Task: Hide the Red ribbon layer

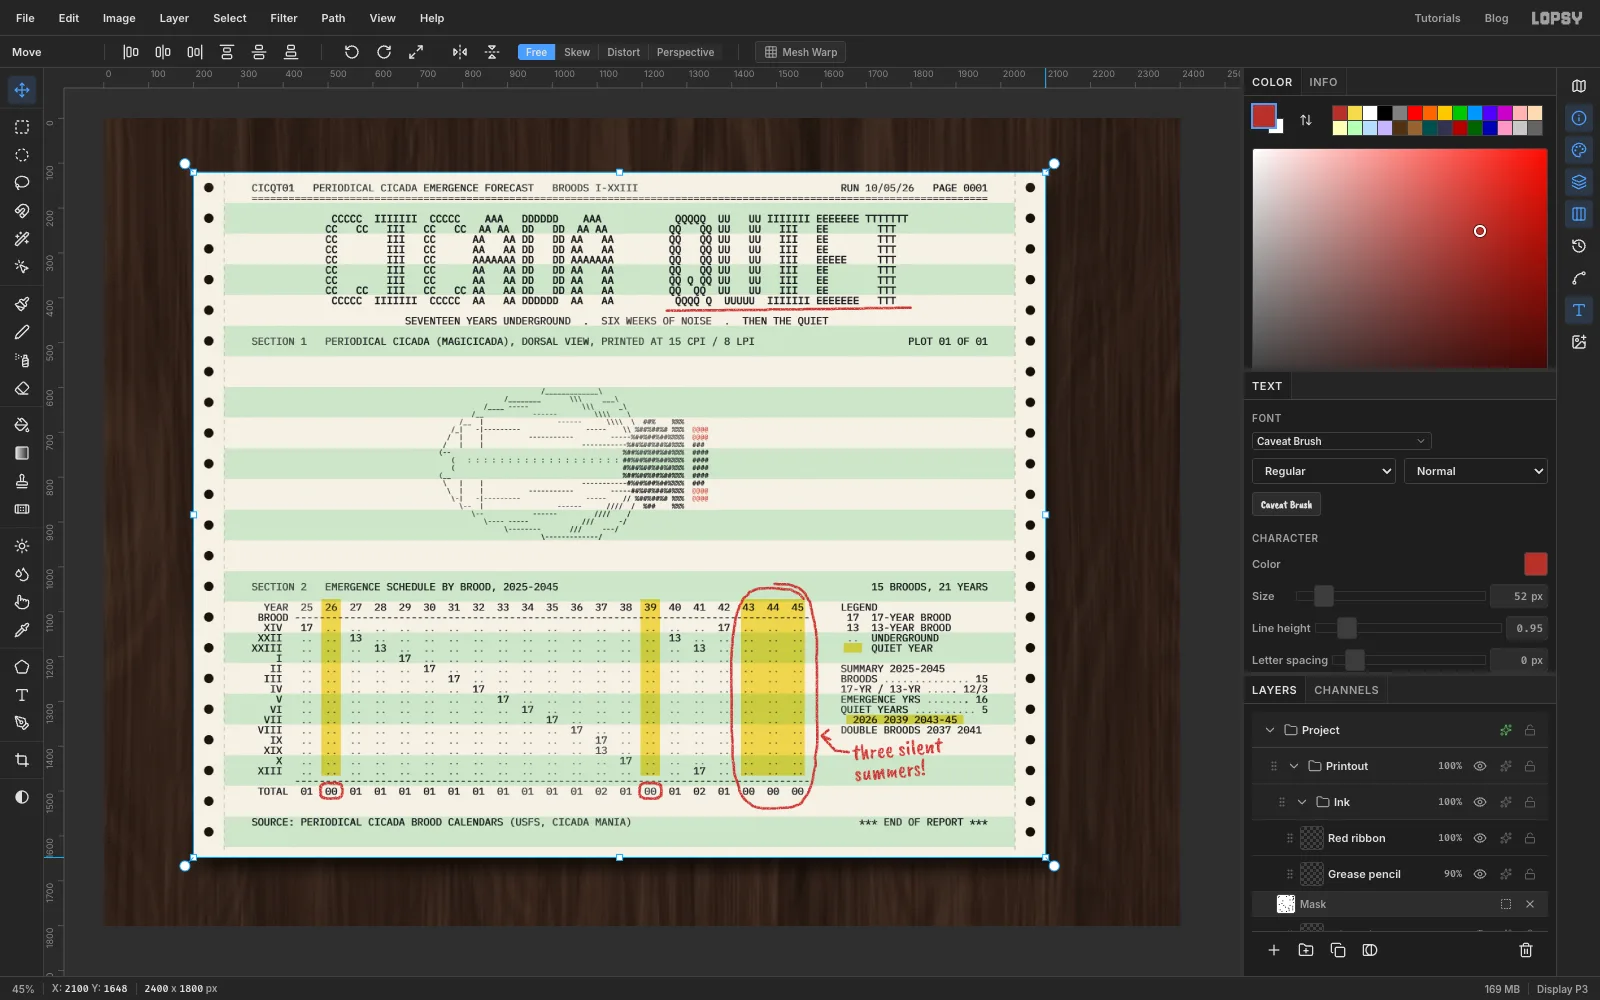Action: 1480,838
